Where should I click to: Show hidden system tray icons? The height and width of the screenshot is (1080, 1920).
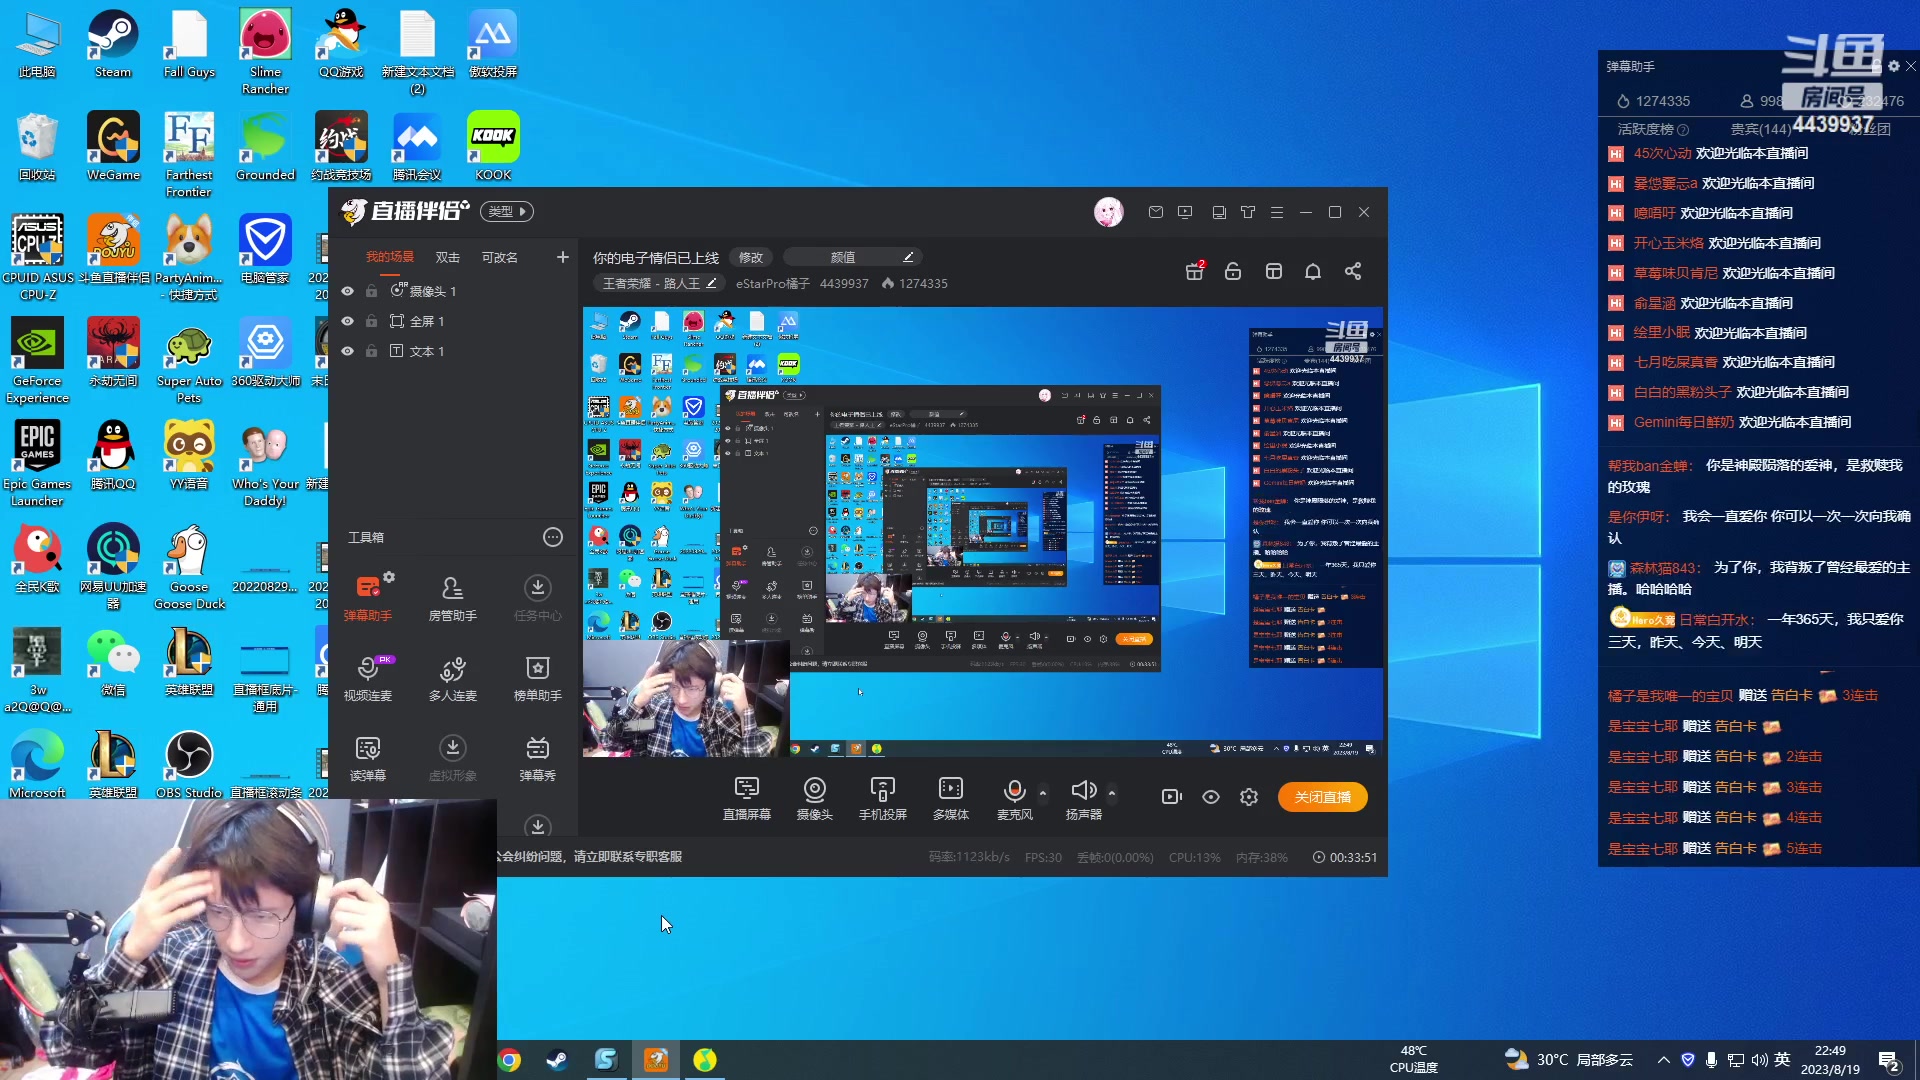pos(1664,1060)
